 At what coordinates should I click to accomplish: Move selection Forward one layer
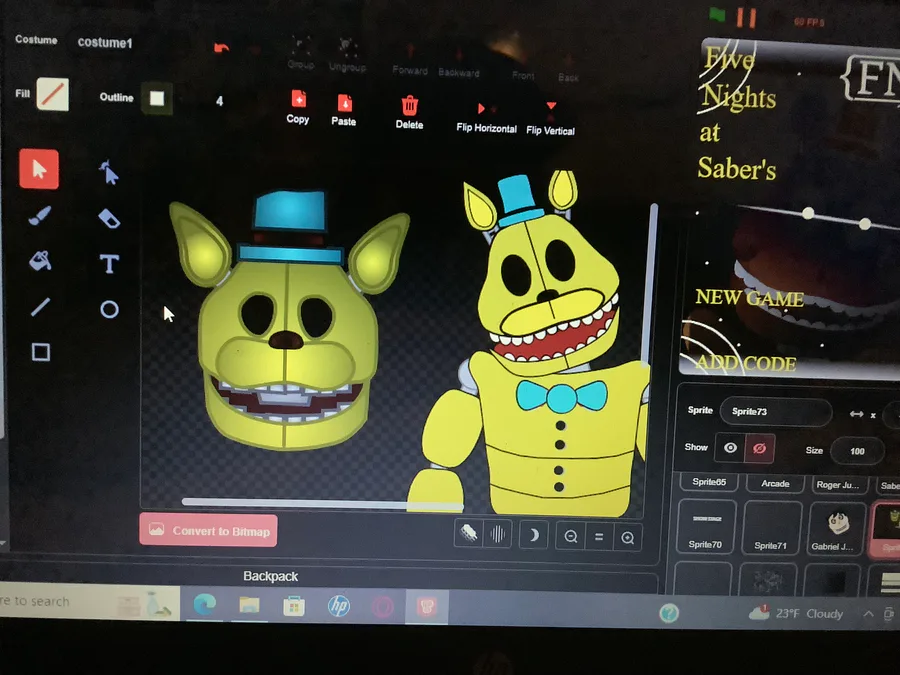tap(410, 61)
